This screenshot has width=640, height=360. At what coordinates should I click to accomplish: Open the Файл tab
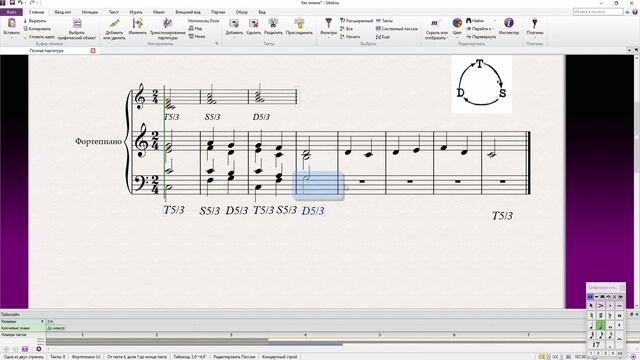11,12
